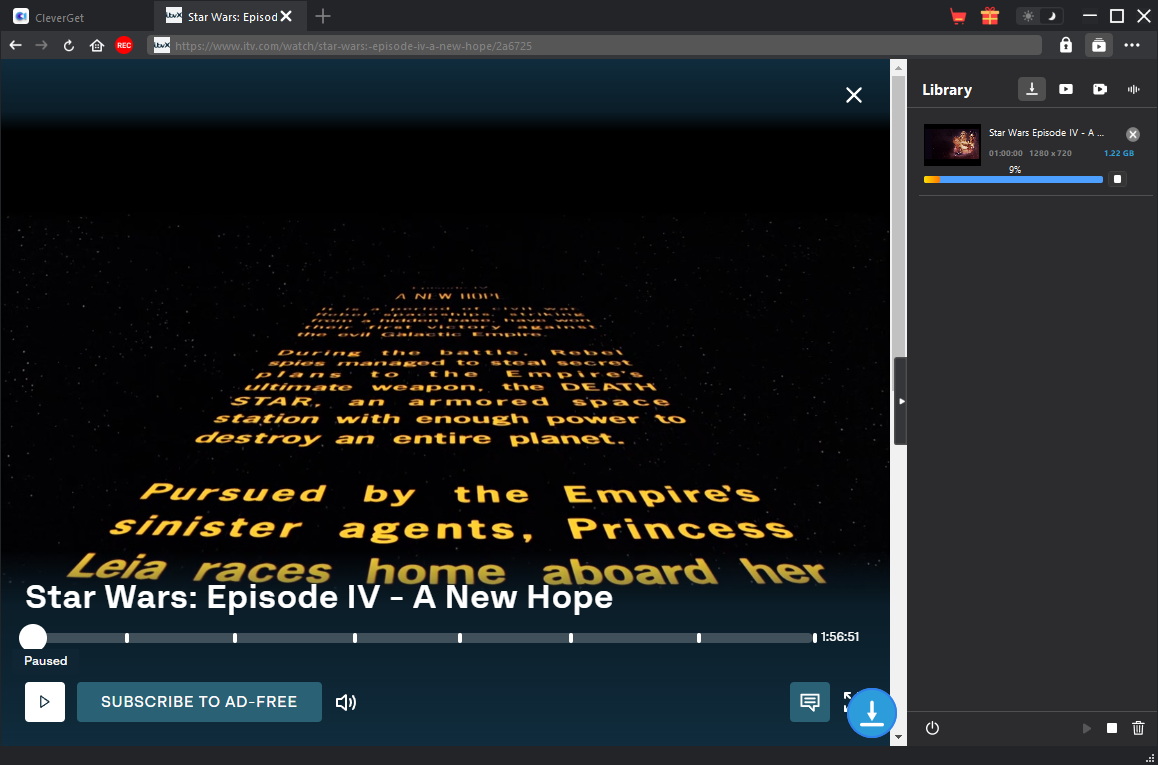1158x765 pixels.
Task: Mute the video volume speaker
Action: pyautogui.click(x=346, y=702)
